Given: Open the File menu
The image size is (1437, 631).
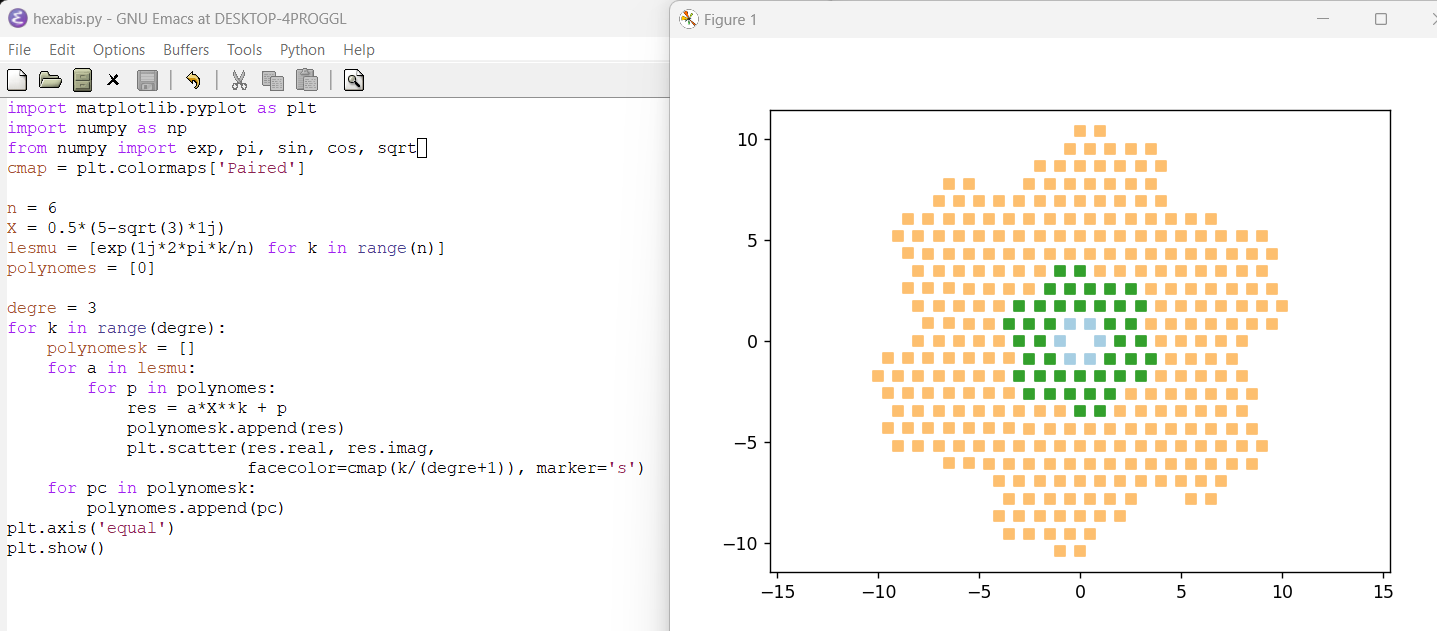Looking at the screenshot, I should coord(19,50).
